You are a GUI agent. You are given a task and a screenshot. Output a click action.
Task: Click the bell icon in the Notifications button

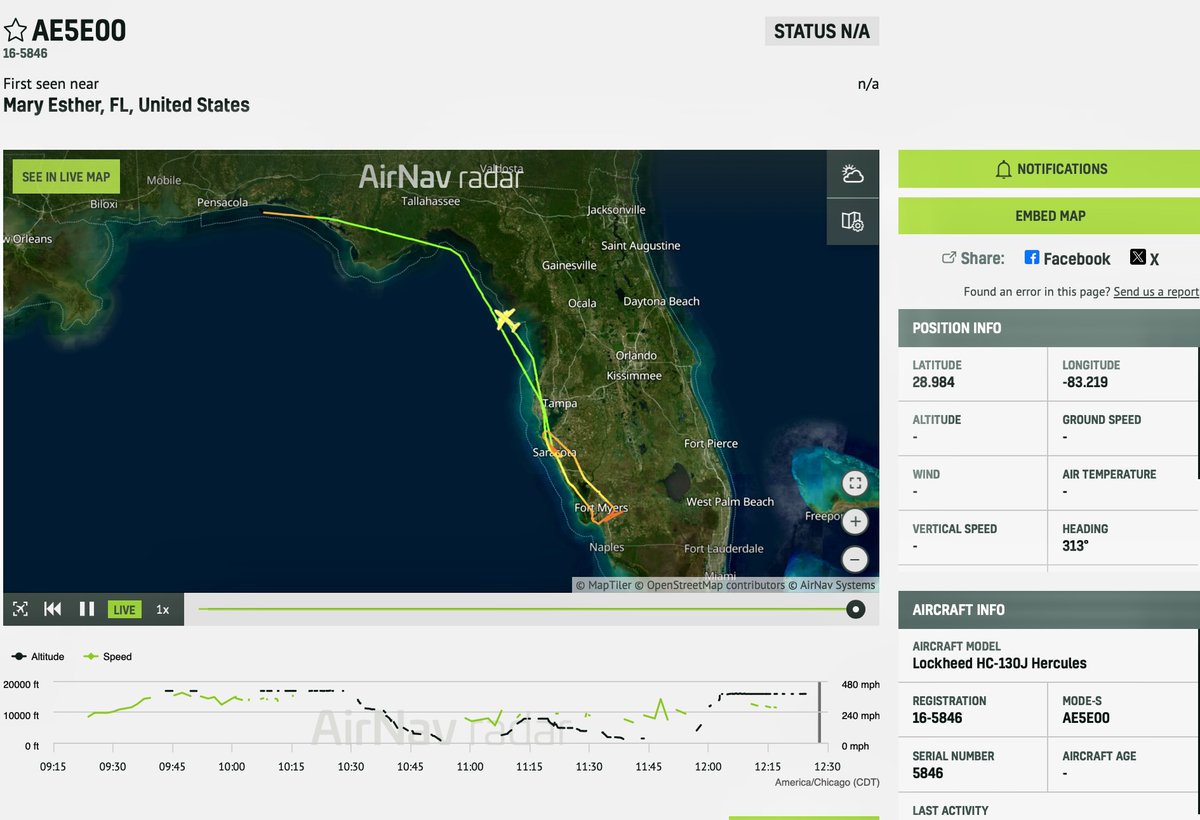(1003, 170)
